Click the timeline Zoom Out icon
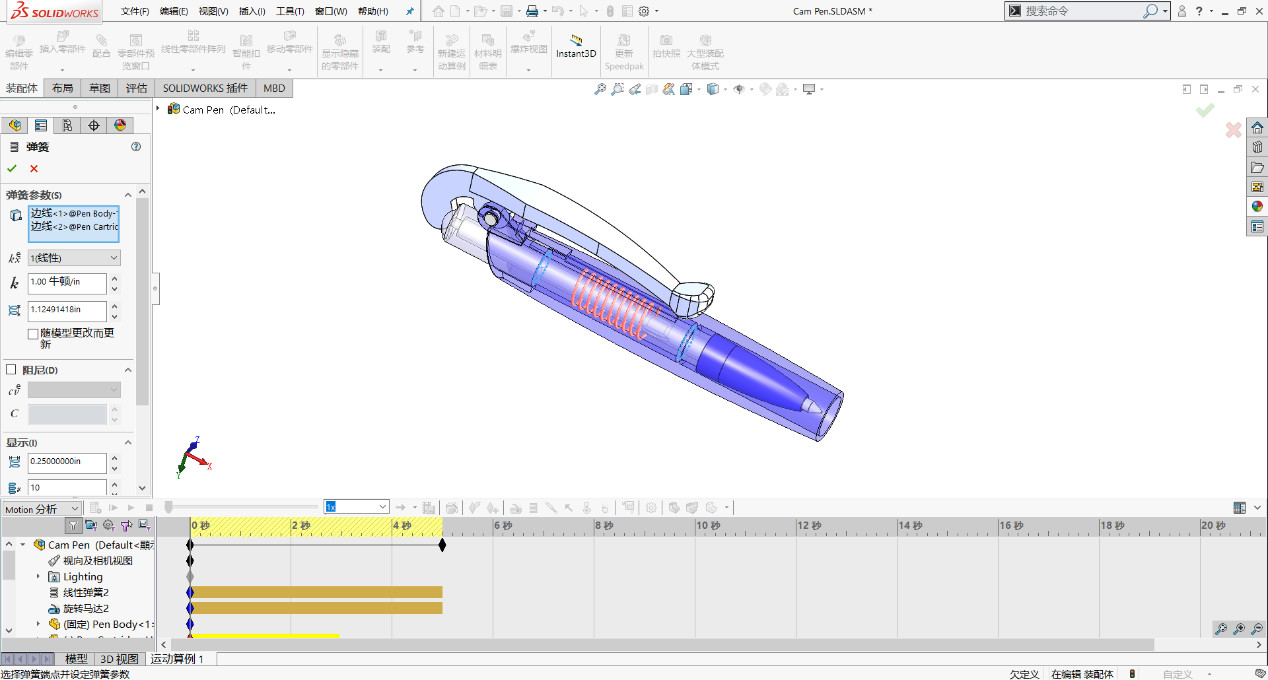This screenshot has height=680, width=1268. (1257, 629)
